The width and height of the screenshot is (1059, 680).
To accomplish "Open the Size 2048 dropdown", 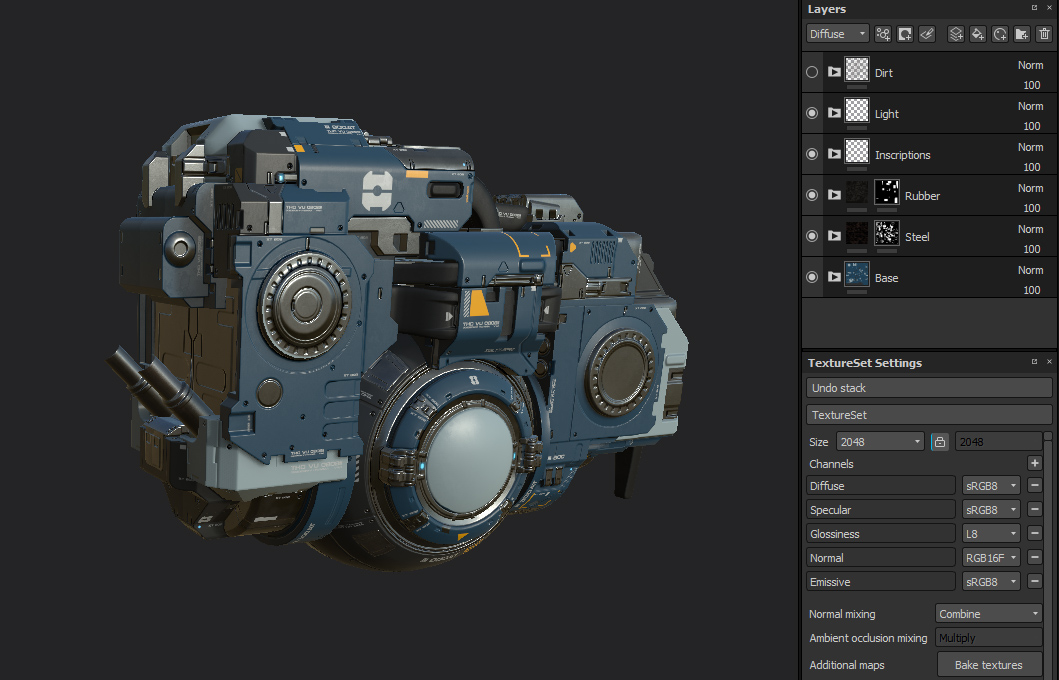I will coord(880,441).
